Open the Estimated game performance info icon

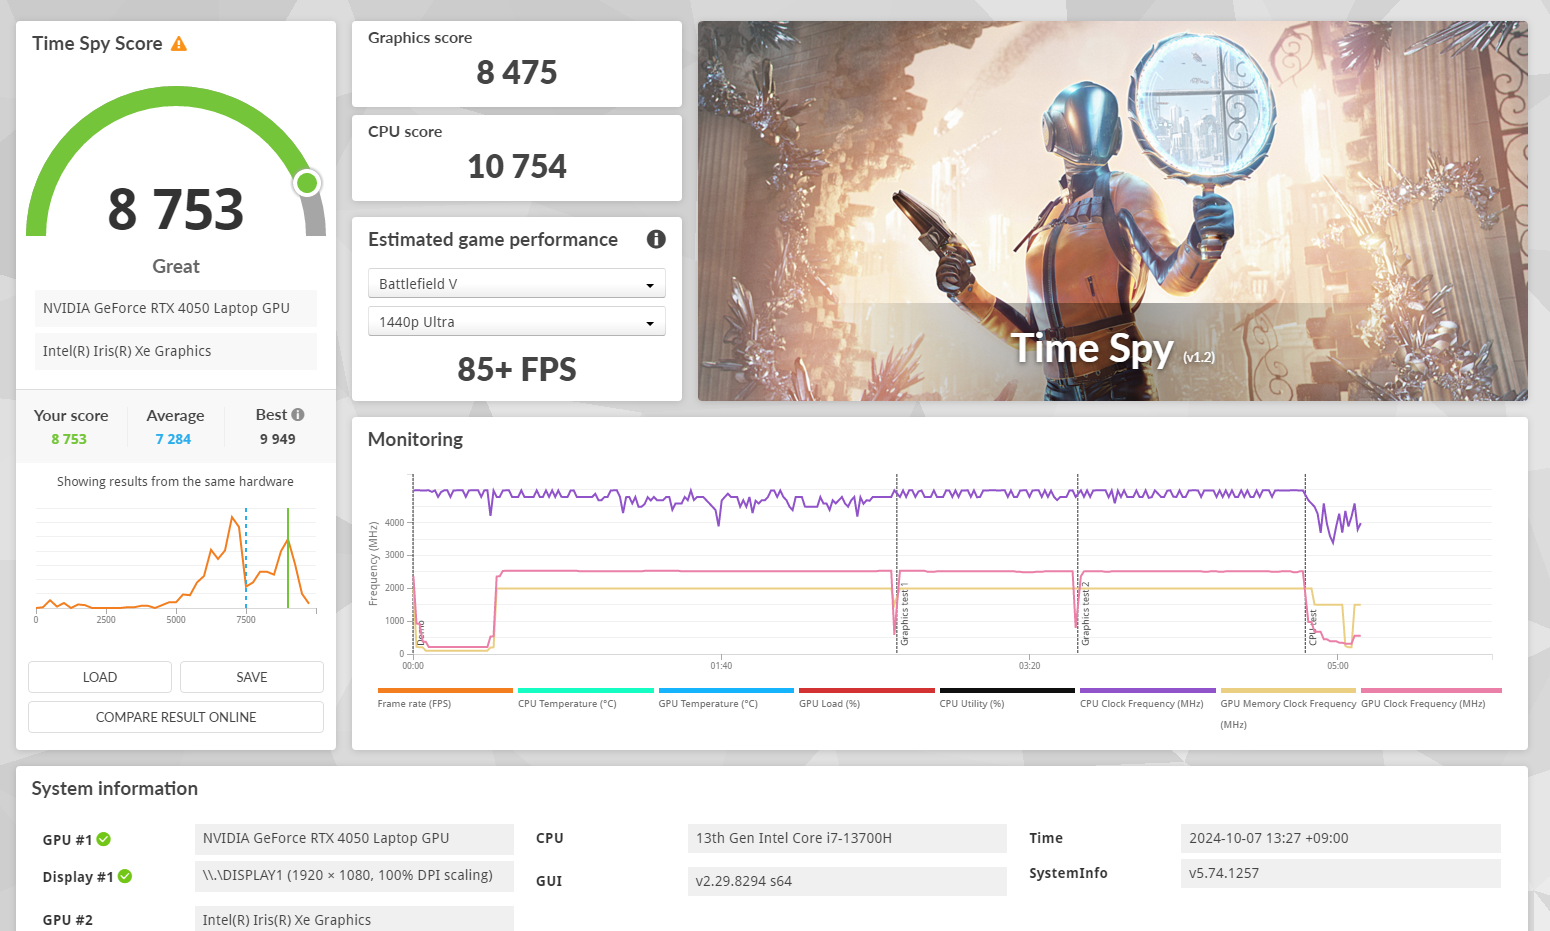click(656, 239)
